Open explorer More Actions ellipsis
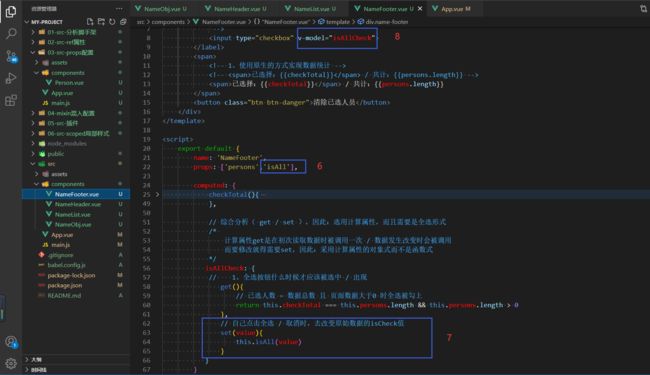The height and width of the screenshot is (375, 650). coord(119,8)
